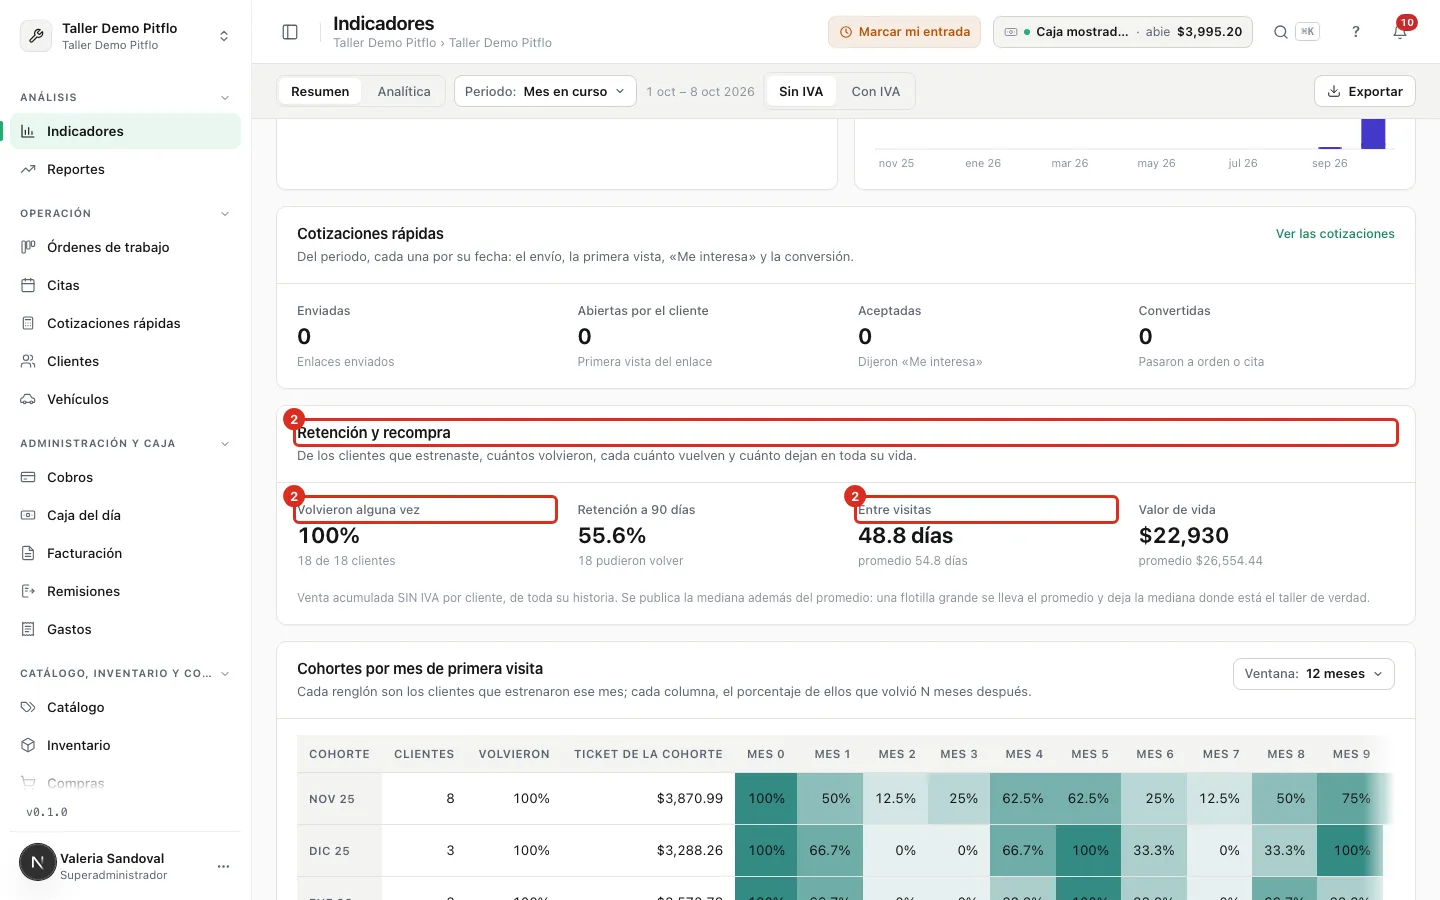Click the Indicadores bar chart icon

[28, 131]
